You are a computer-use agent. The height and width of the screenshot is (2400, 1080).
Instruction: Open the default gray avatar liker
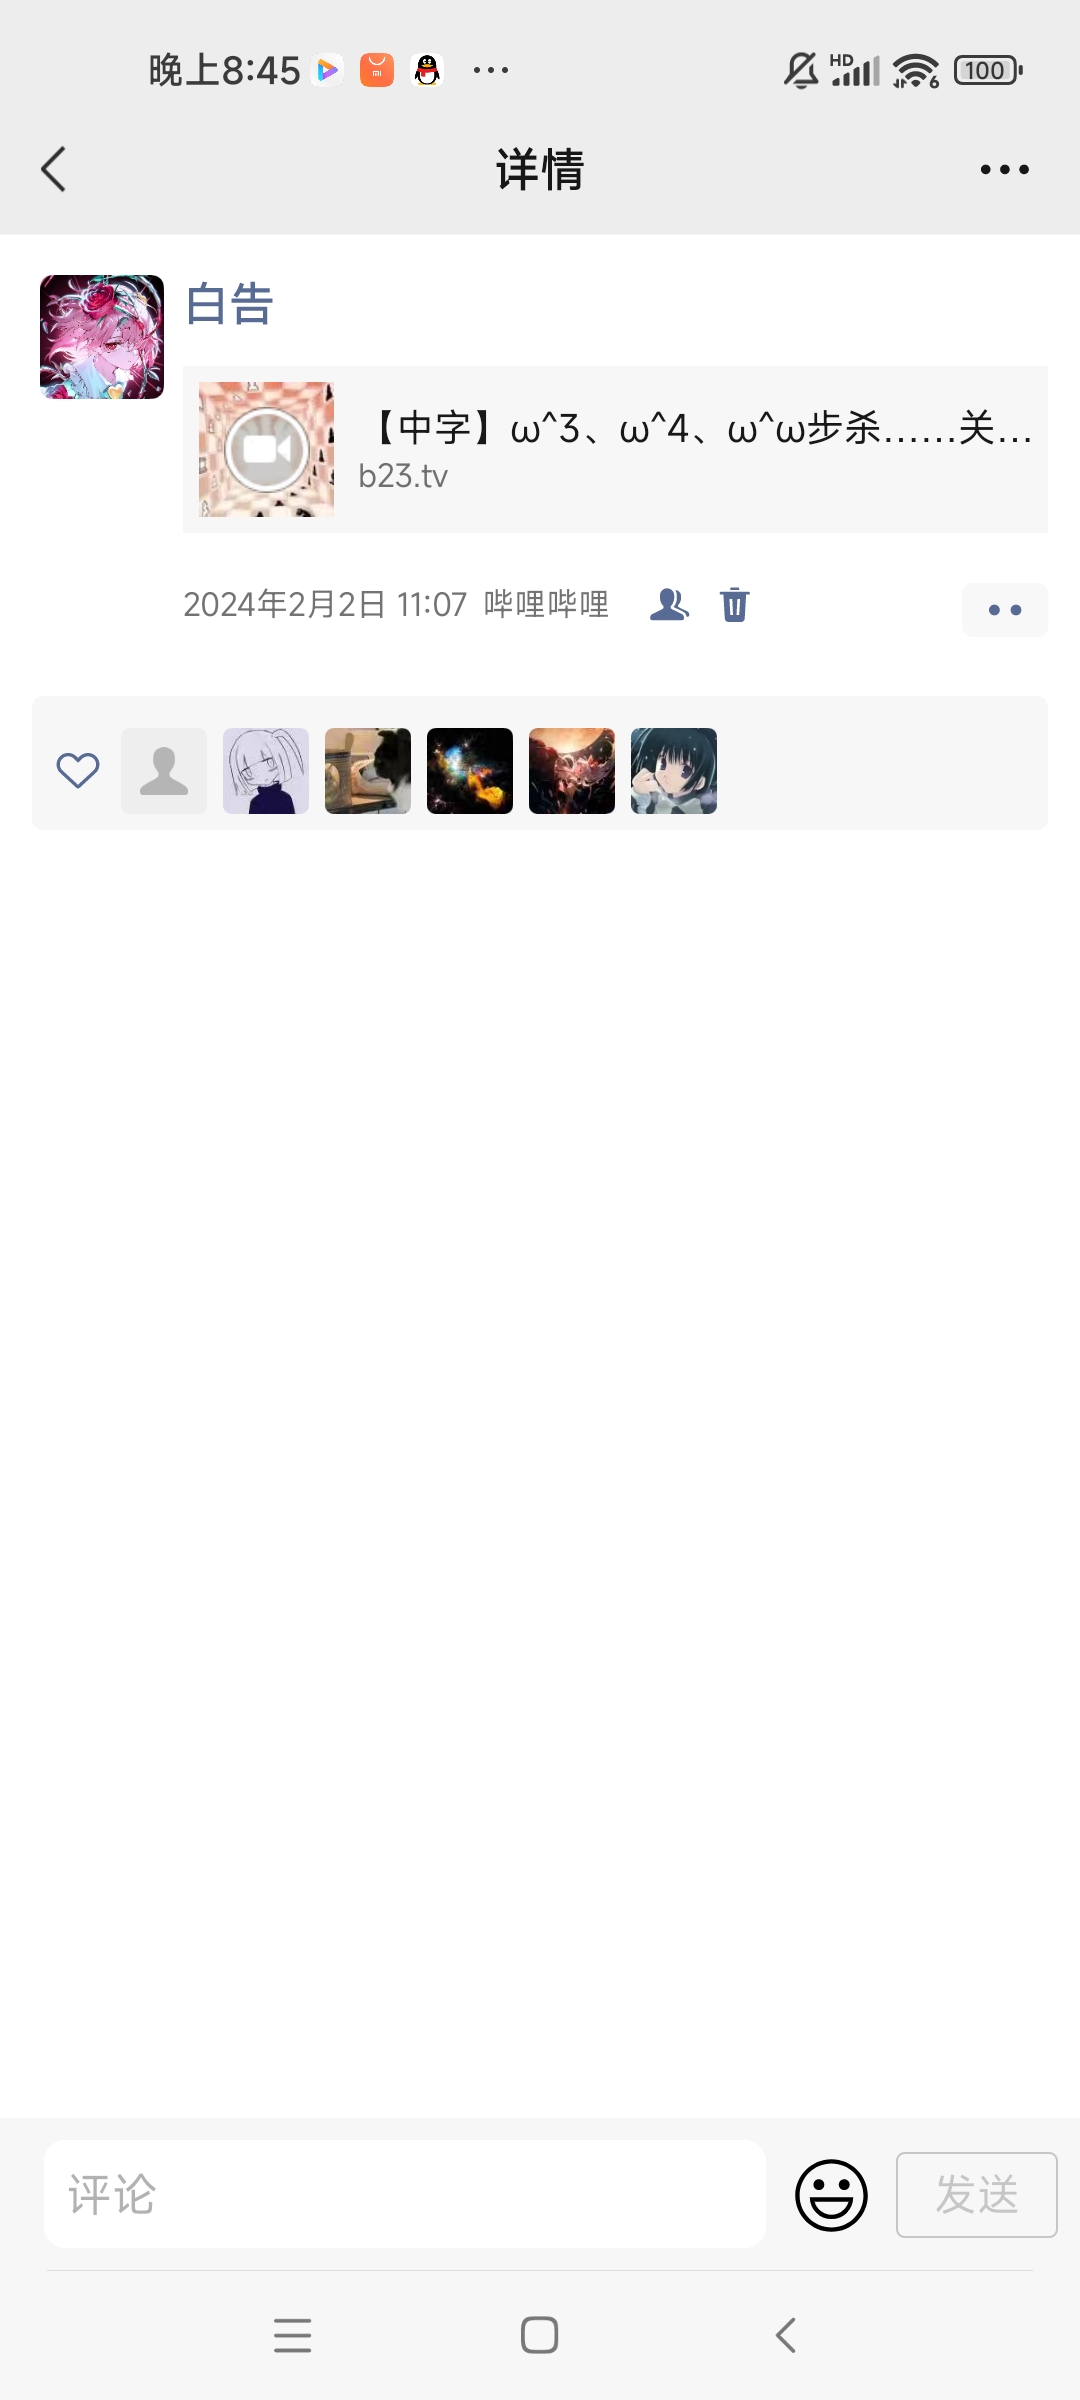164,770
